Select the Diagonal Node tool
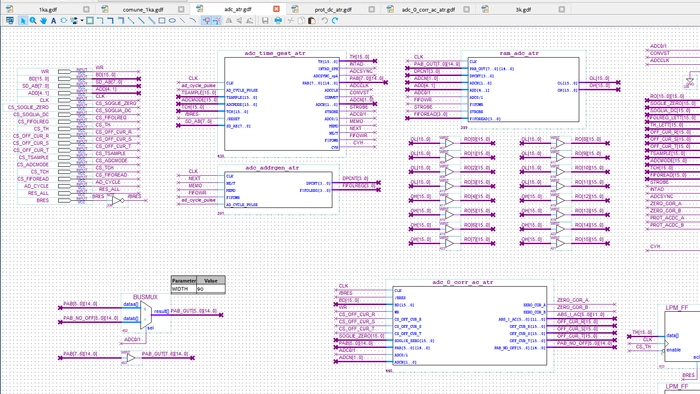700x394 pixels. tap(131, 21)
